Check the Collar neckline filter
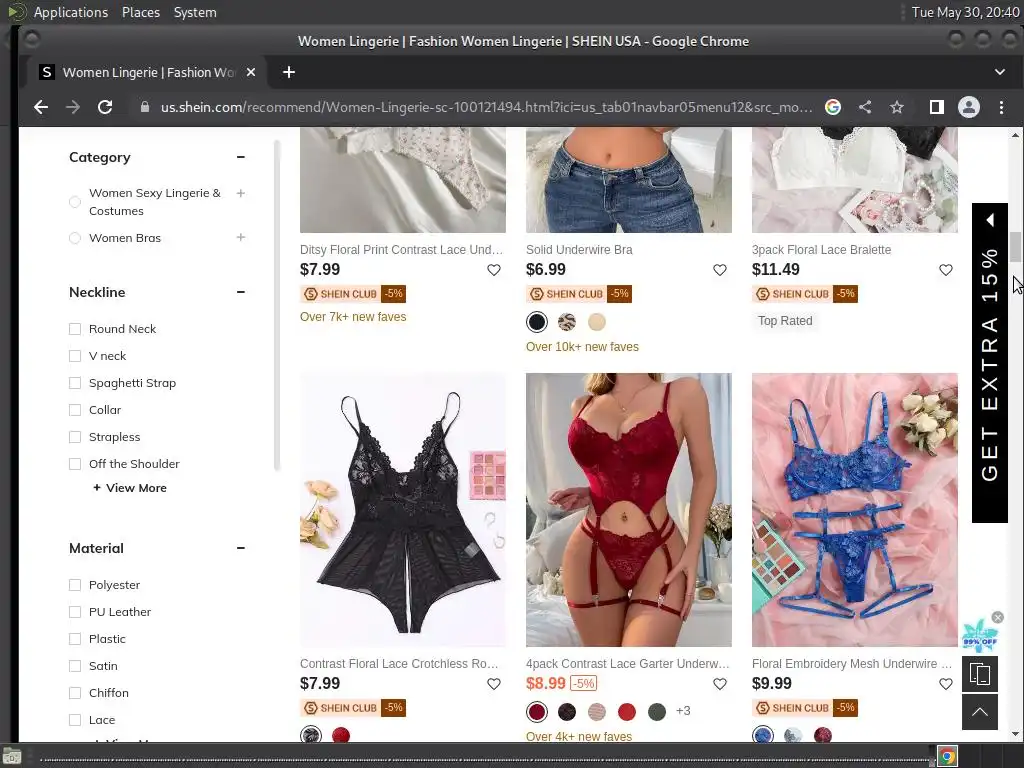Image resolution: width=1024 pixels, height=768 pixels. coord(75,410)
